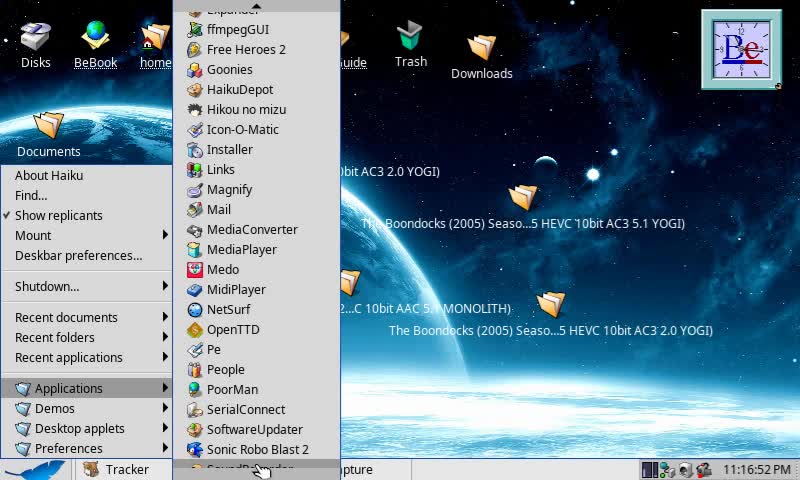Launch MediaConverter

click(257, 230)
